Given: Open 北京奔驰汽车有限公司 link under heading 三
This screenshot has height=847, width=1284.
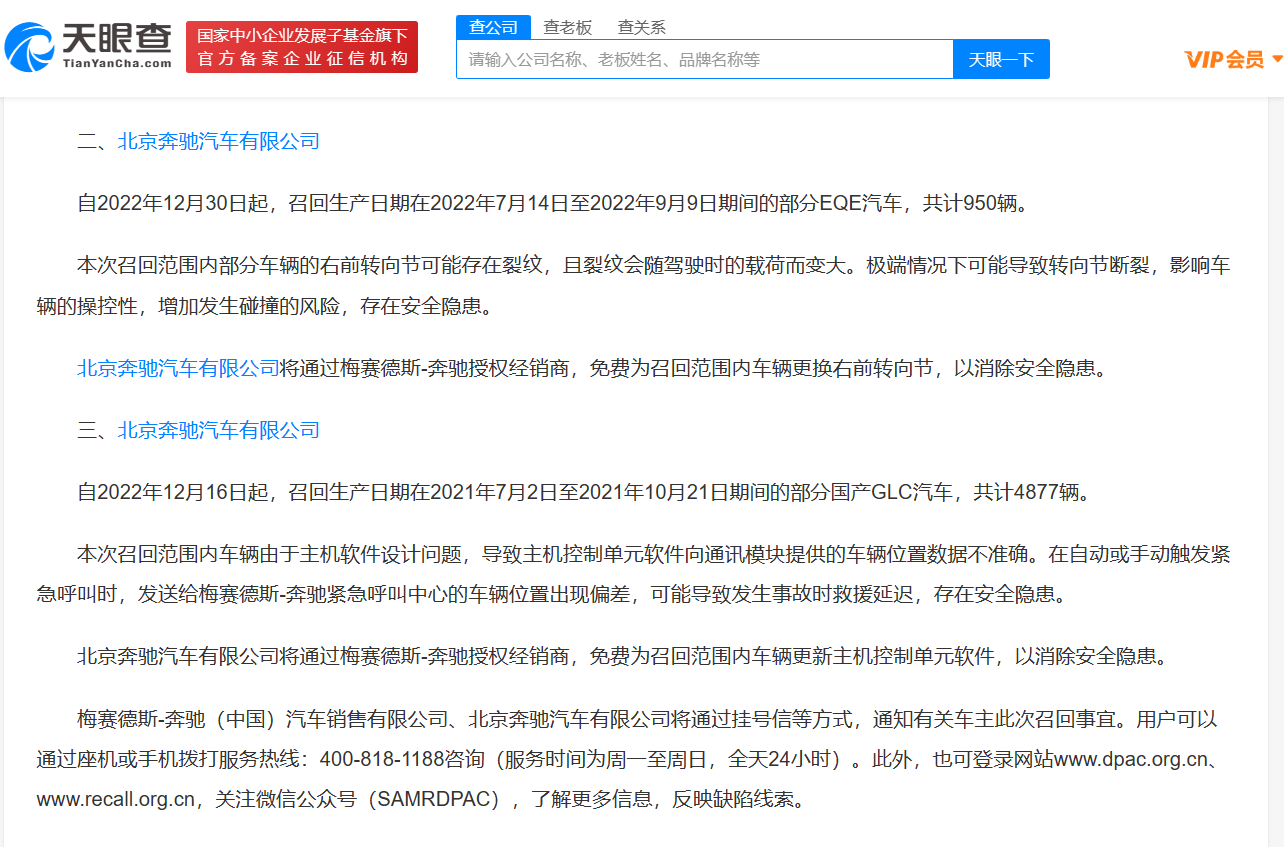Looking at the screenshot, I should [219, 430].
